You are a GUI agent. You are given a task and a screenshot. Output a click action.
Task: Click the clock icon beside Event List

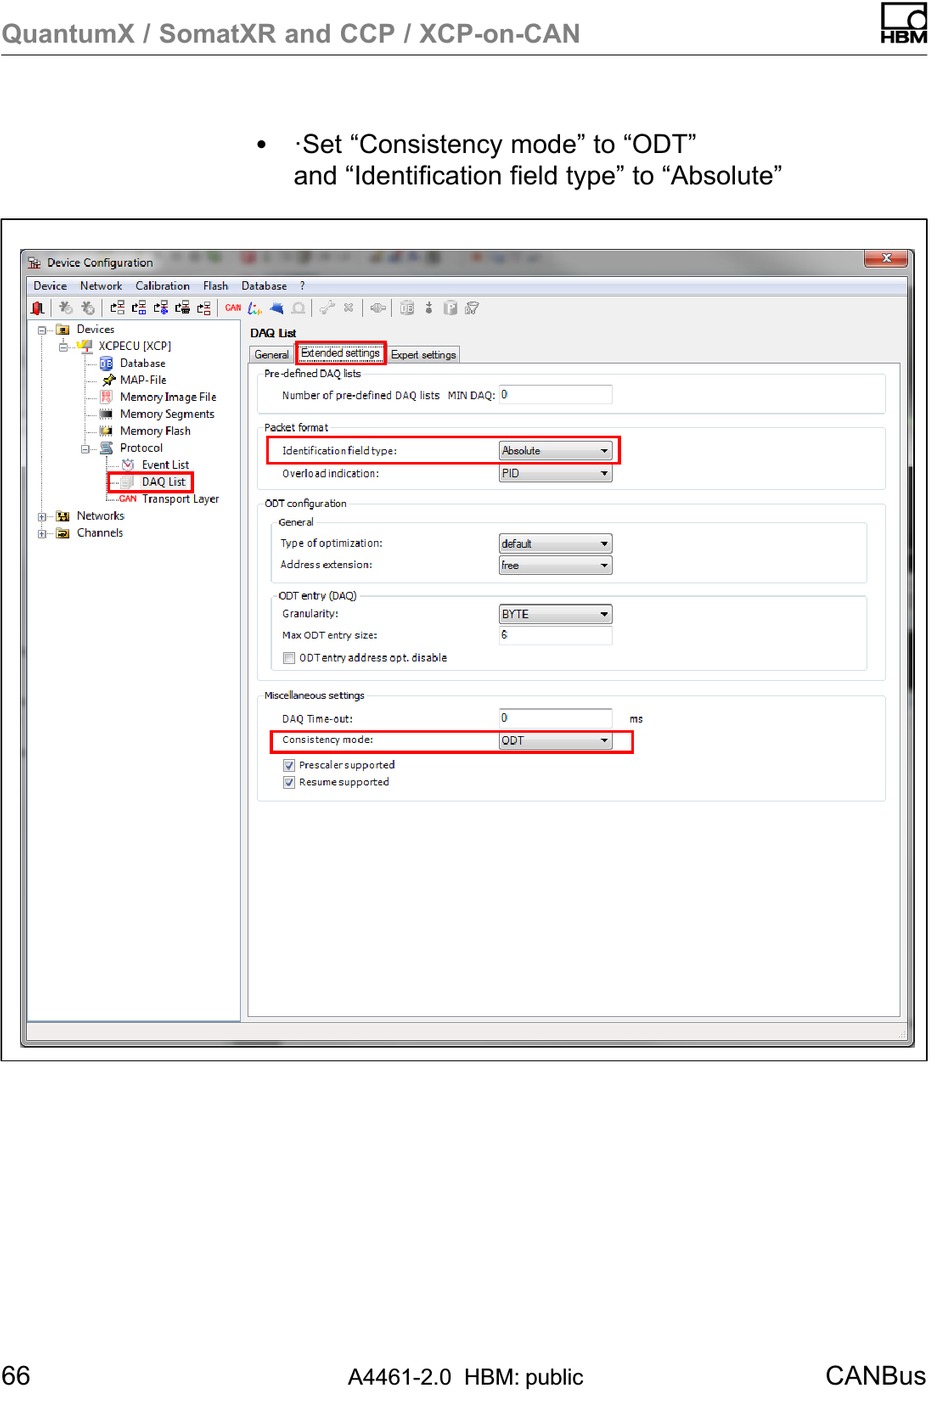pos(128,465)
